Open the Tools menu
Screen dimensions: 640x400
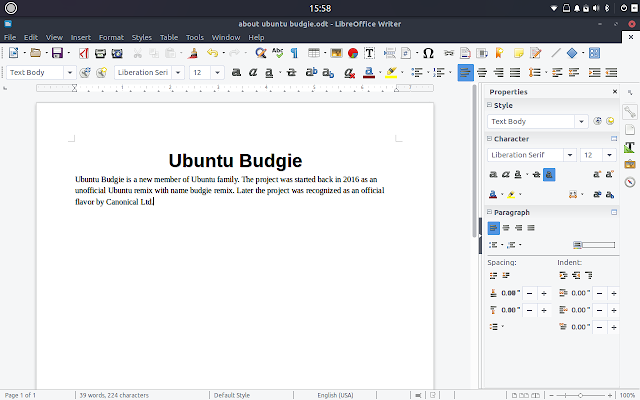click(195, 37)
